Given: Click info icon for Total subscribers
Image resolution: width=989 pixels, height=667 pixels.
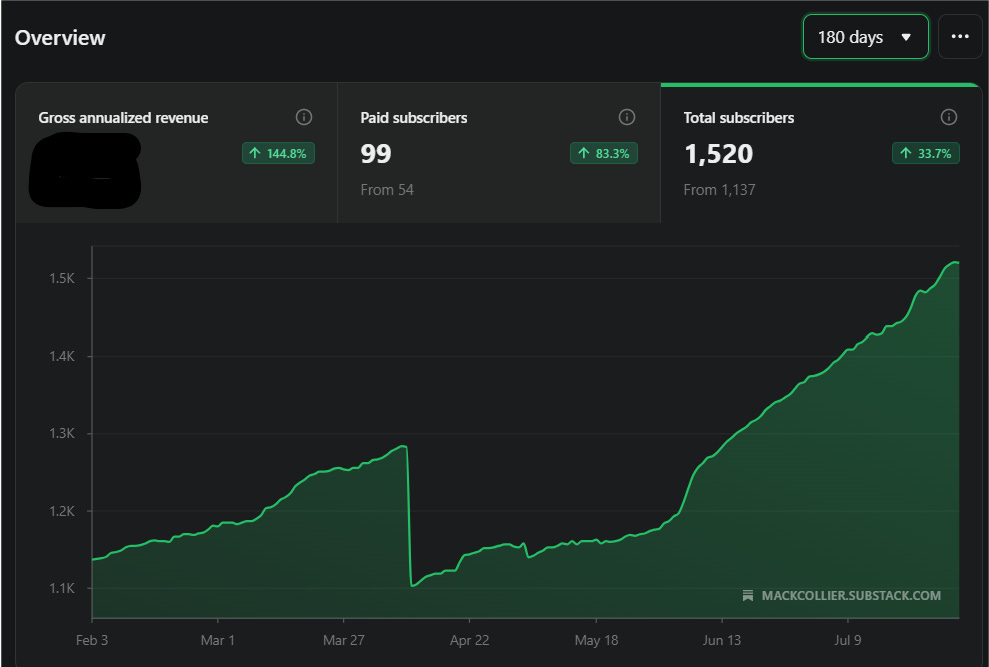Looking at the screenshot, I should click(x=949, y=117).
